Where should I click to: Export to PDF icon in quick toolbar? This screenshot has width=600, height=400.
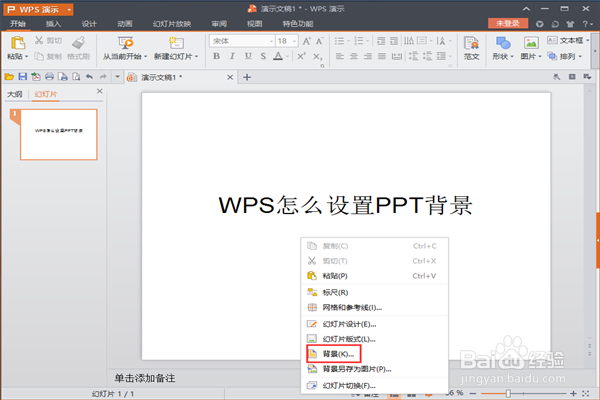(36, 77)
